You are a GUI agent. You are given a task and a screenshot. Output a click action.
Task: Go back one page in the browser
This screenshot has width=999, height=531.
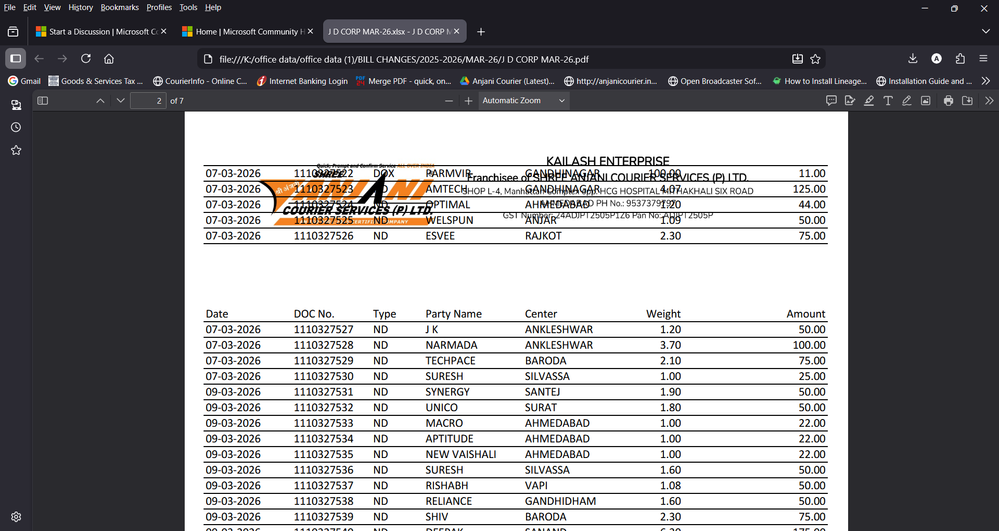[x=40, y=59]
